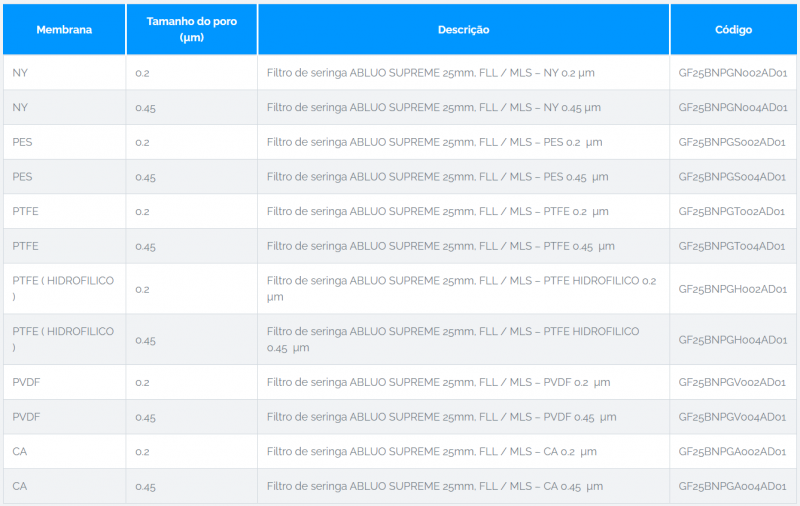The image size is (800, 506).
Task: Select code GF25BNPGA004AD01
Action: pos(732,487)
